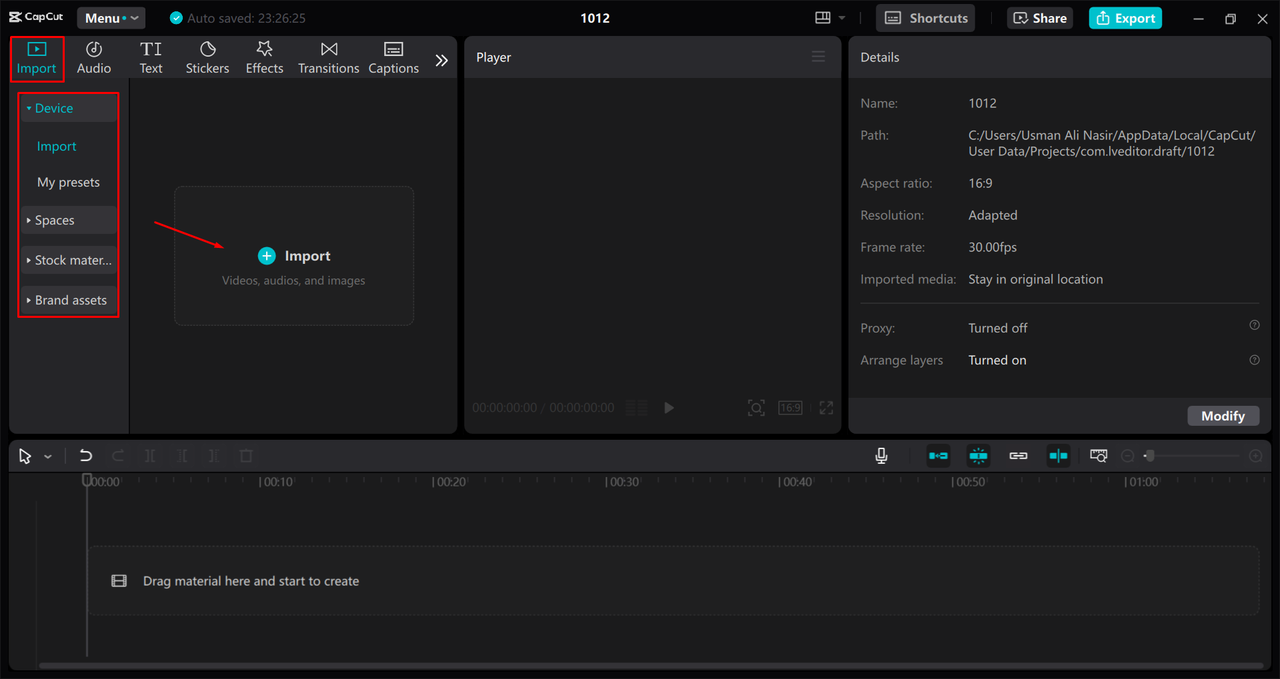The image size is (1280, 679).
Task: Show Proxy help info icon
Action: point(1254,325)
